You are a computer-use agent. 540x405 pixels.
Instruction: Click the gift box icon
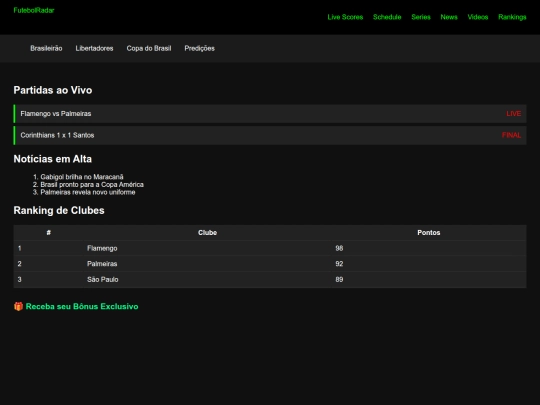coord(18,306)
